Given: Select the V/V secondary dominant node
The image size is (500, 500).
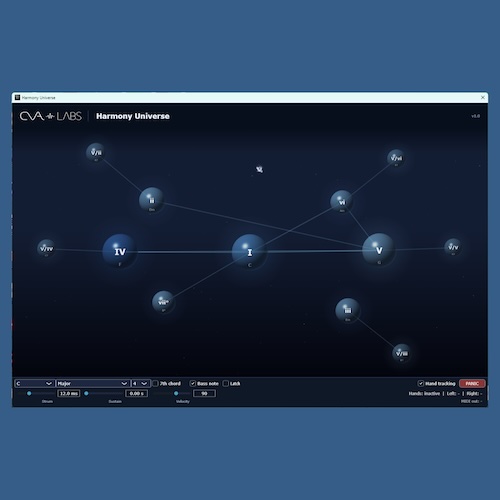Looking at the screenshot, I should point(453,247).
